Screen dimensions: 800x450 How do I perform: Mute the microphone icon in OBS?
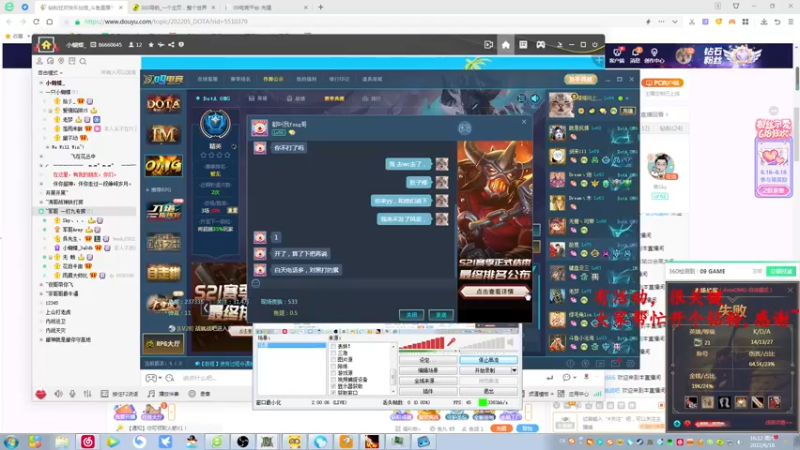coord(451,342)
